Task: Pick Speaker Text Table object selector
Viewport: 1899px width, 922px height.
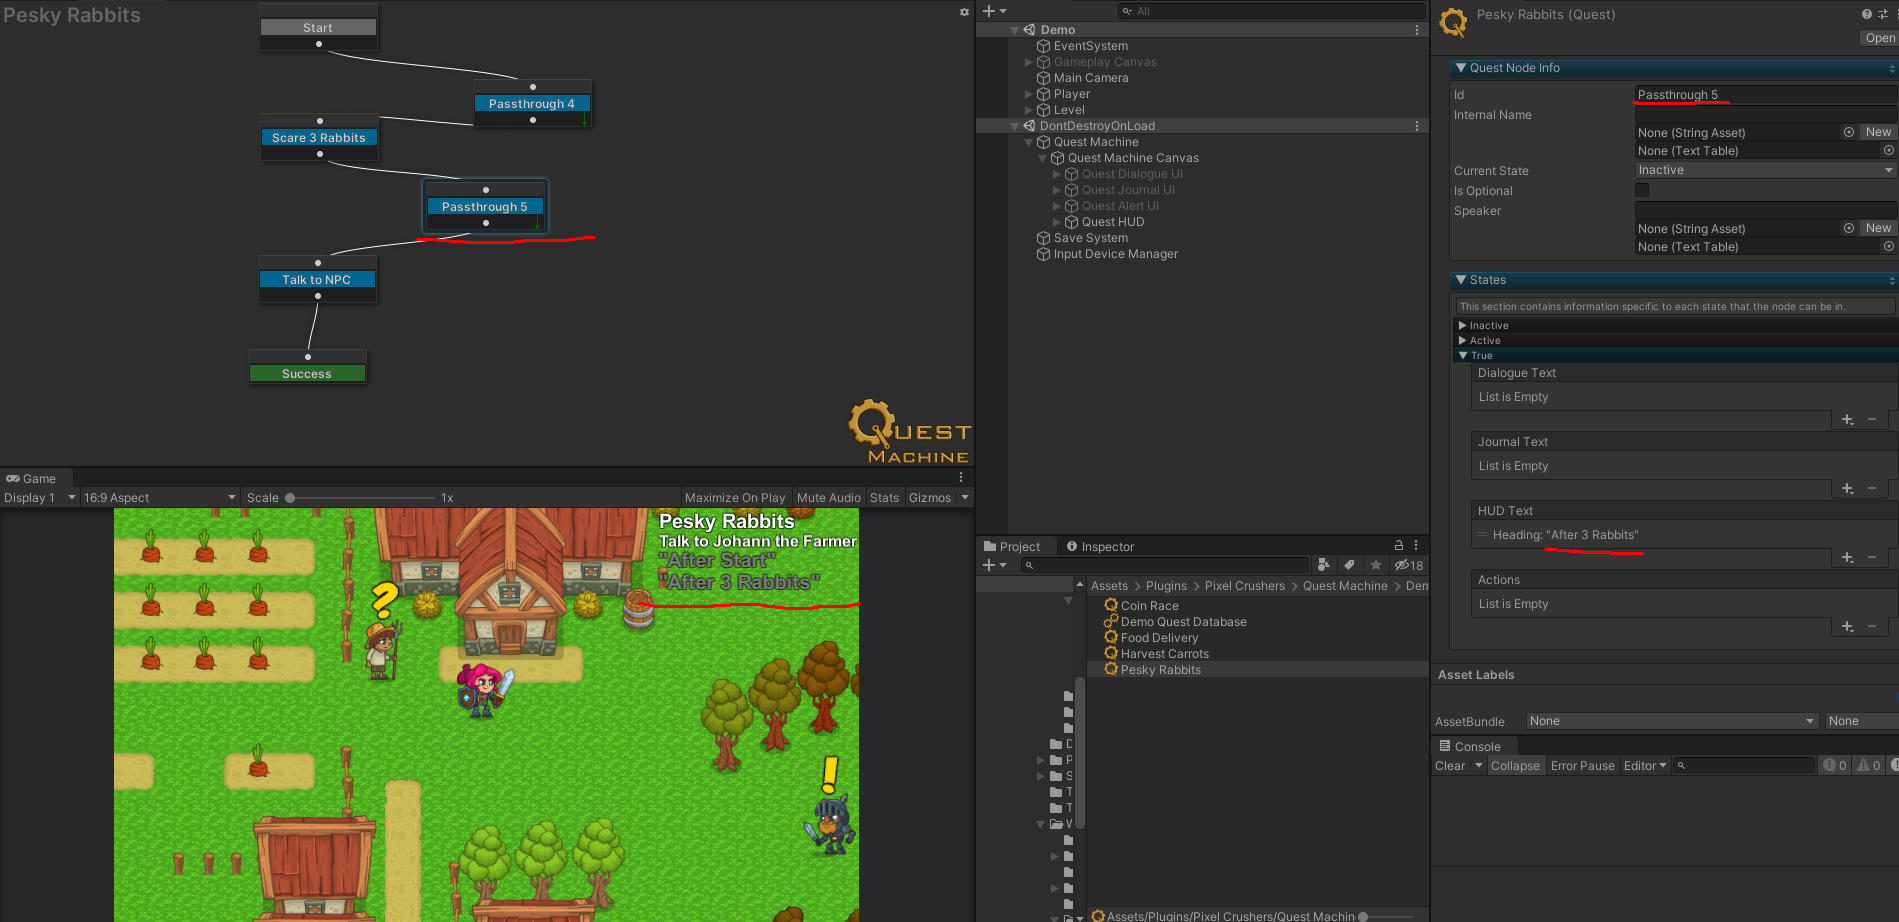Action: (x=1888, y=247)
